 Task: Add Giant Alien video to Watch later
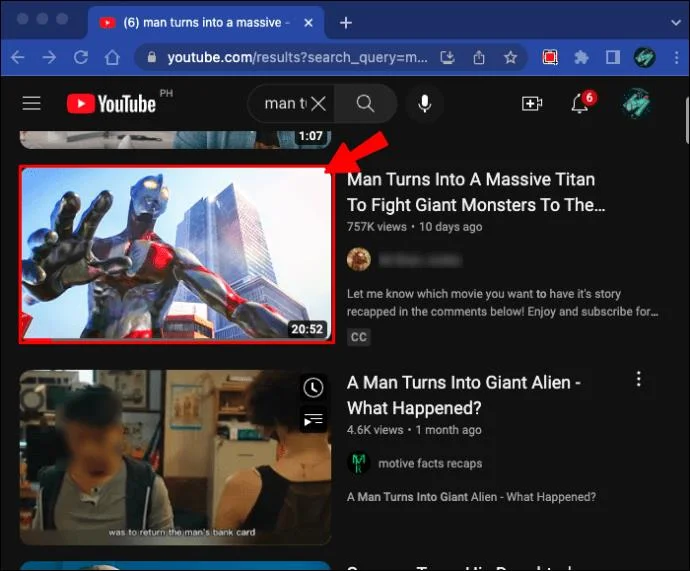pos(313,388)
